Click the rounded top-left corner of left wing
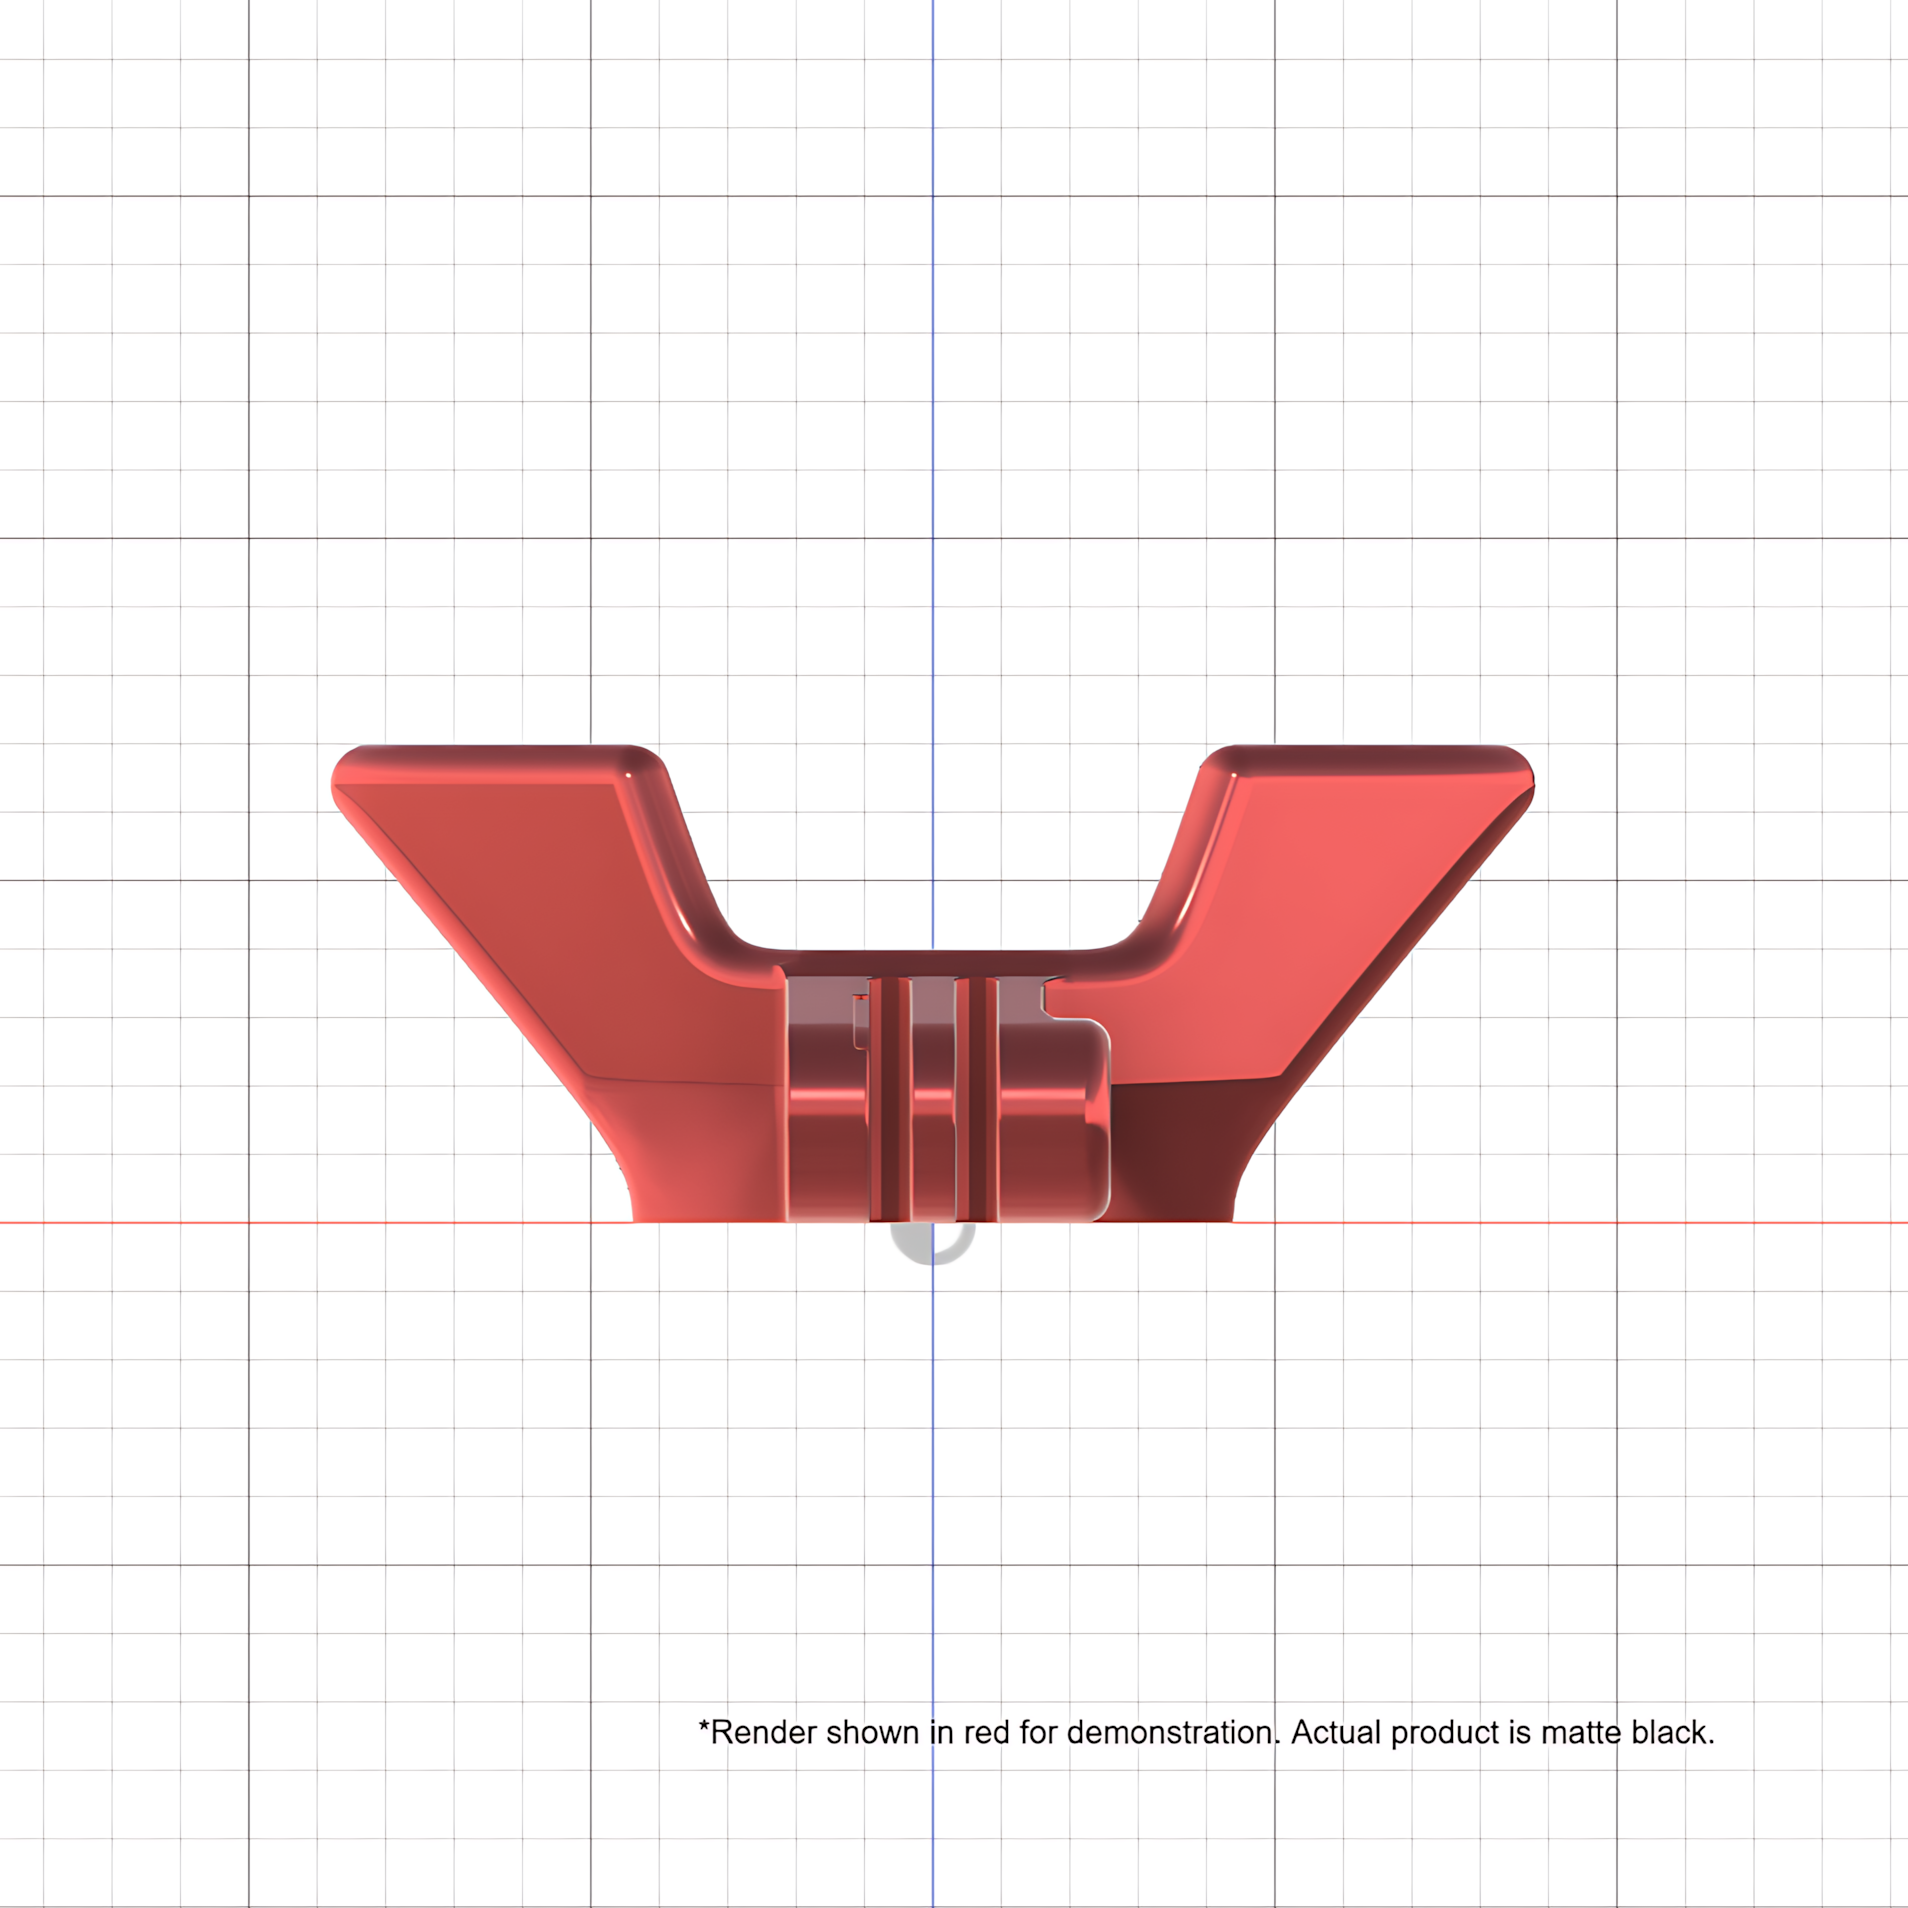Viewport: 1908px width, 1908px height. tap(352, 767)
